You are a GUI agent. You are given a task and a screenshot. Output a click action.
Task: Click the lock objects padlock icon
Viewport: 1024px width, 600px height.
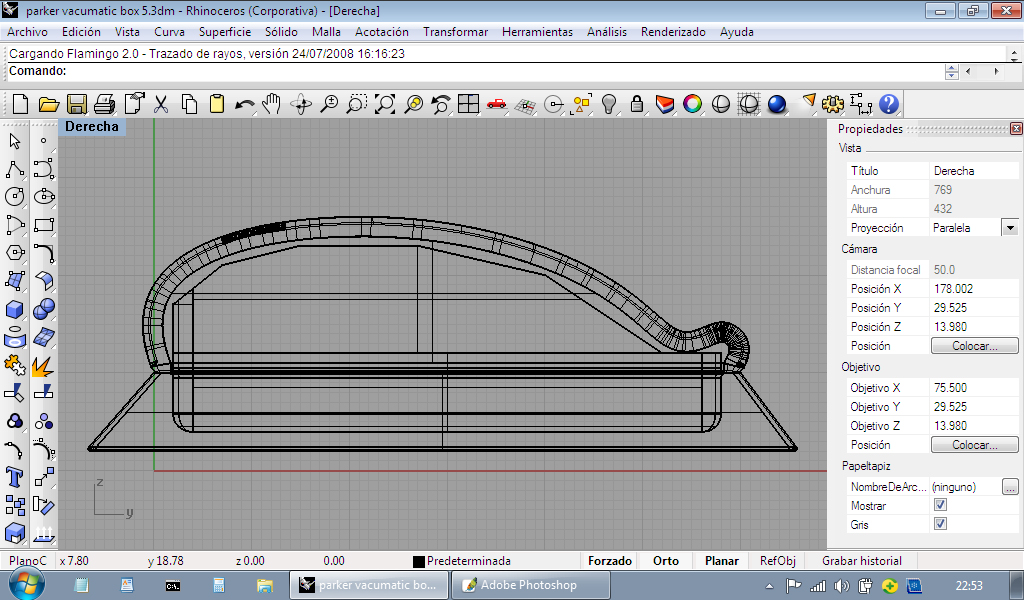(x=636, y=104)
